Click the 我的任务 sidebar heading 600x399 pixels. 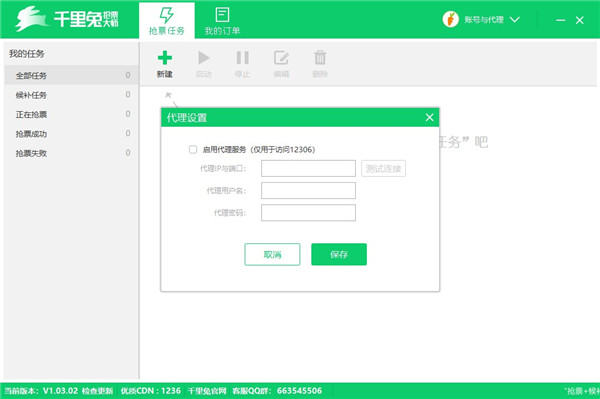pyautogui.click(x=27, y=54)
